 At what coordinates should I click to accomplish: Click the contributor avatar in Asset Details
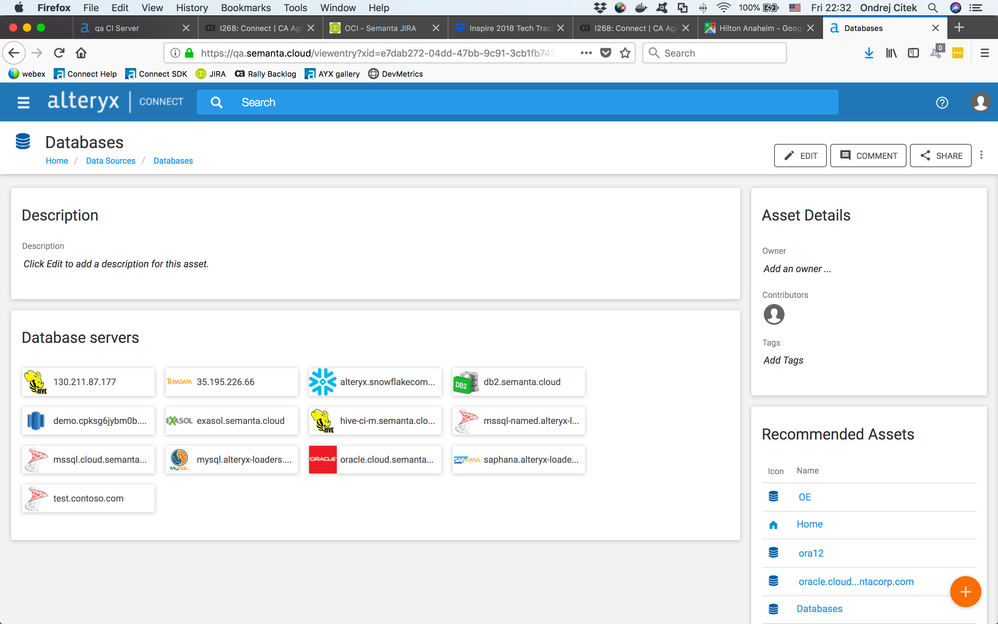774,314
